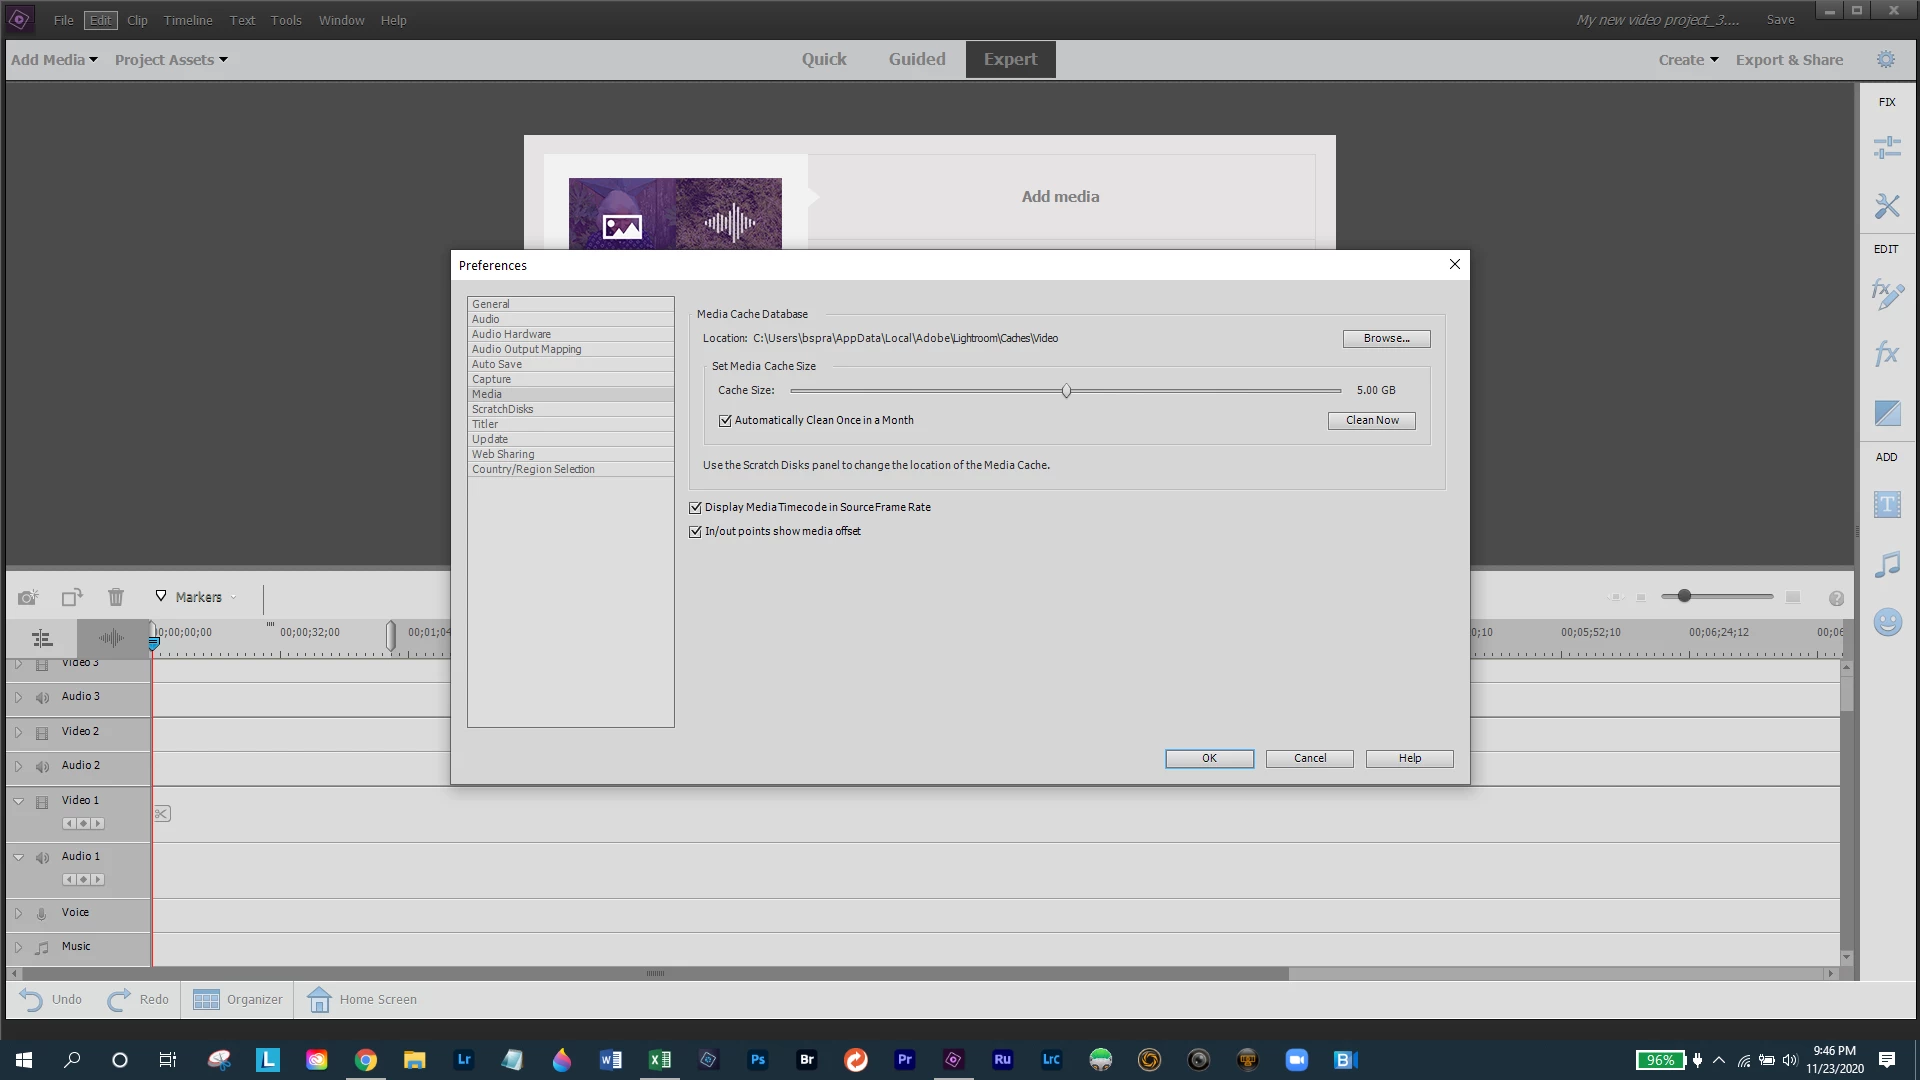This screenshot has width=1920, height=1080.
Task: Open the Graphics smiley icon panel
Action: point(1887,622)
